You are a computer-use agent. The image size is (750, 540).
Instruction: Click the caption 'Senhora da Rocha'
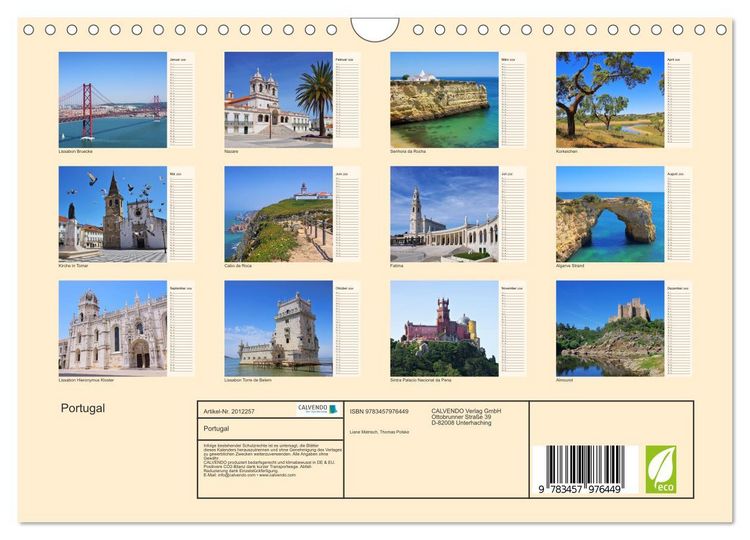[408, 152]
